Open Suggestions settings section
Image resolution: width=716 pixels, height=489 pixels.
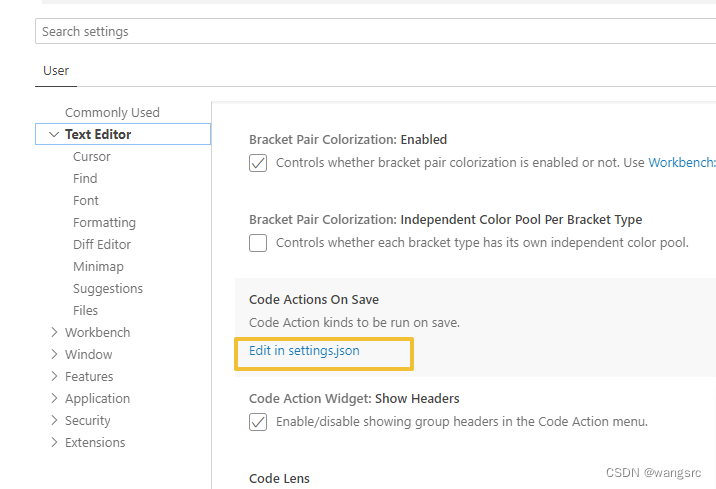[108, 289]
